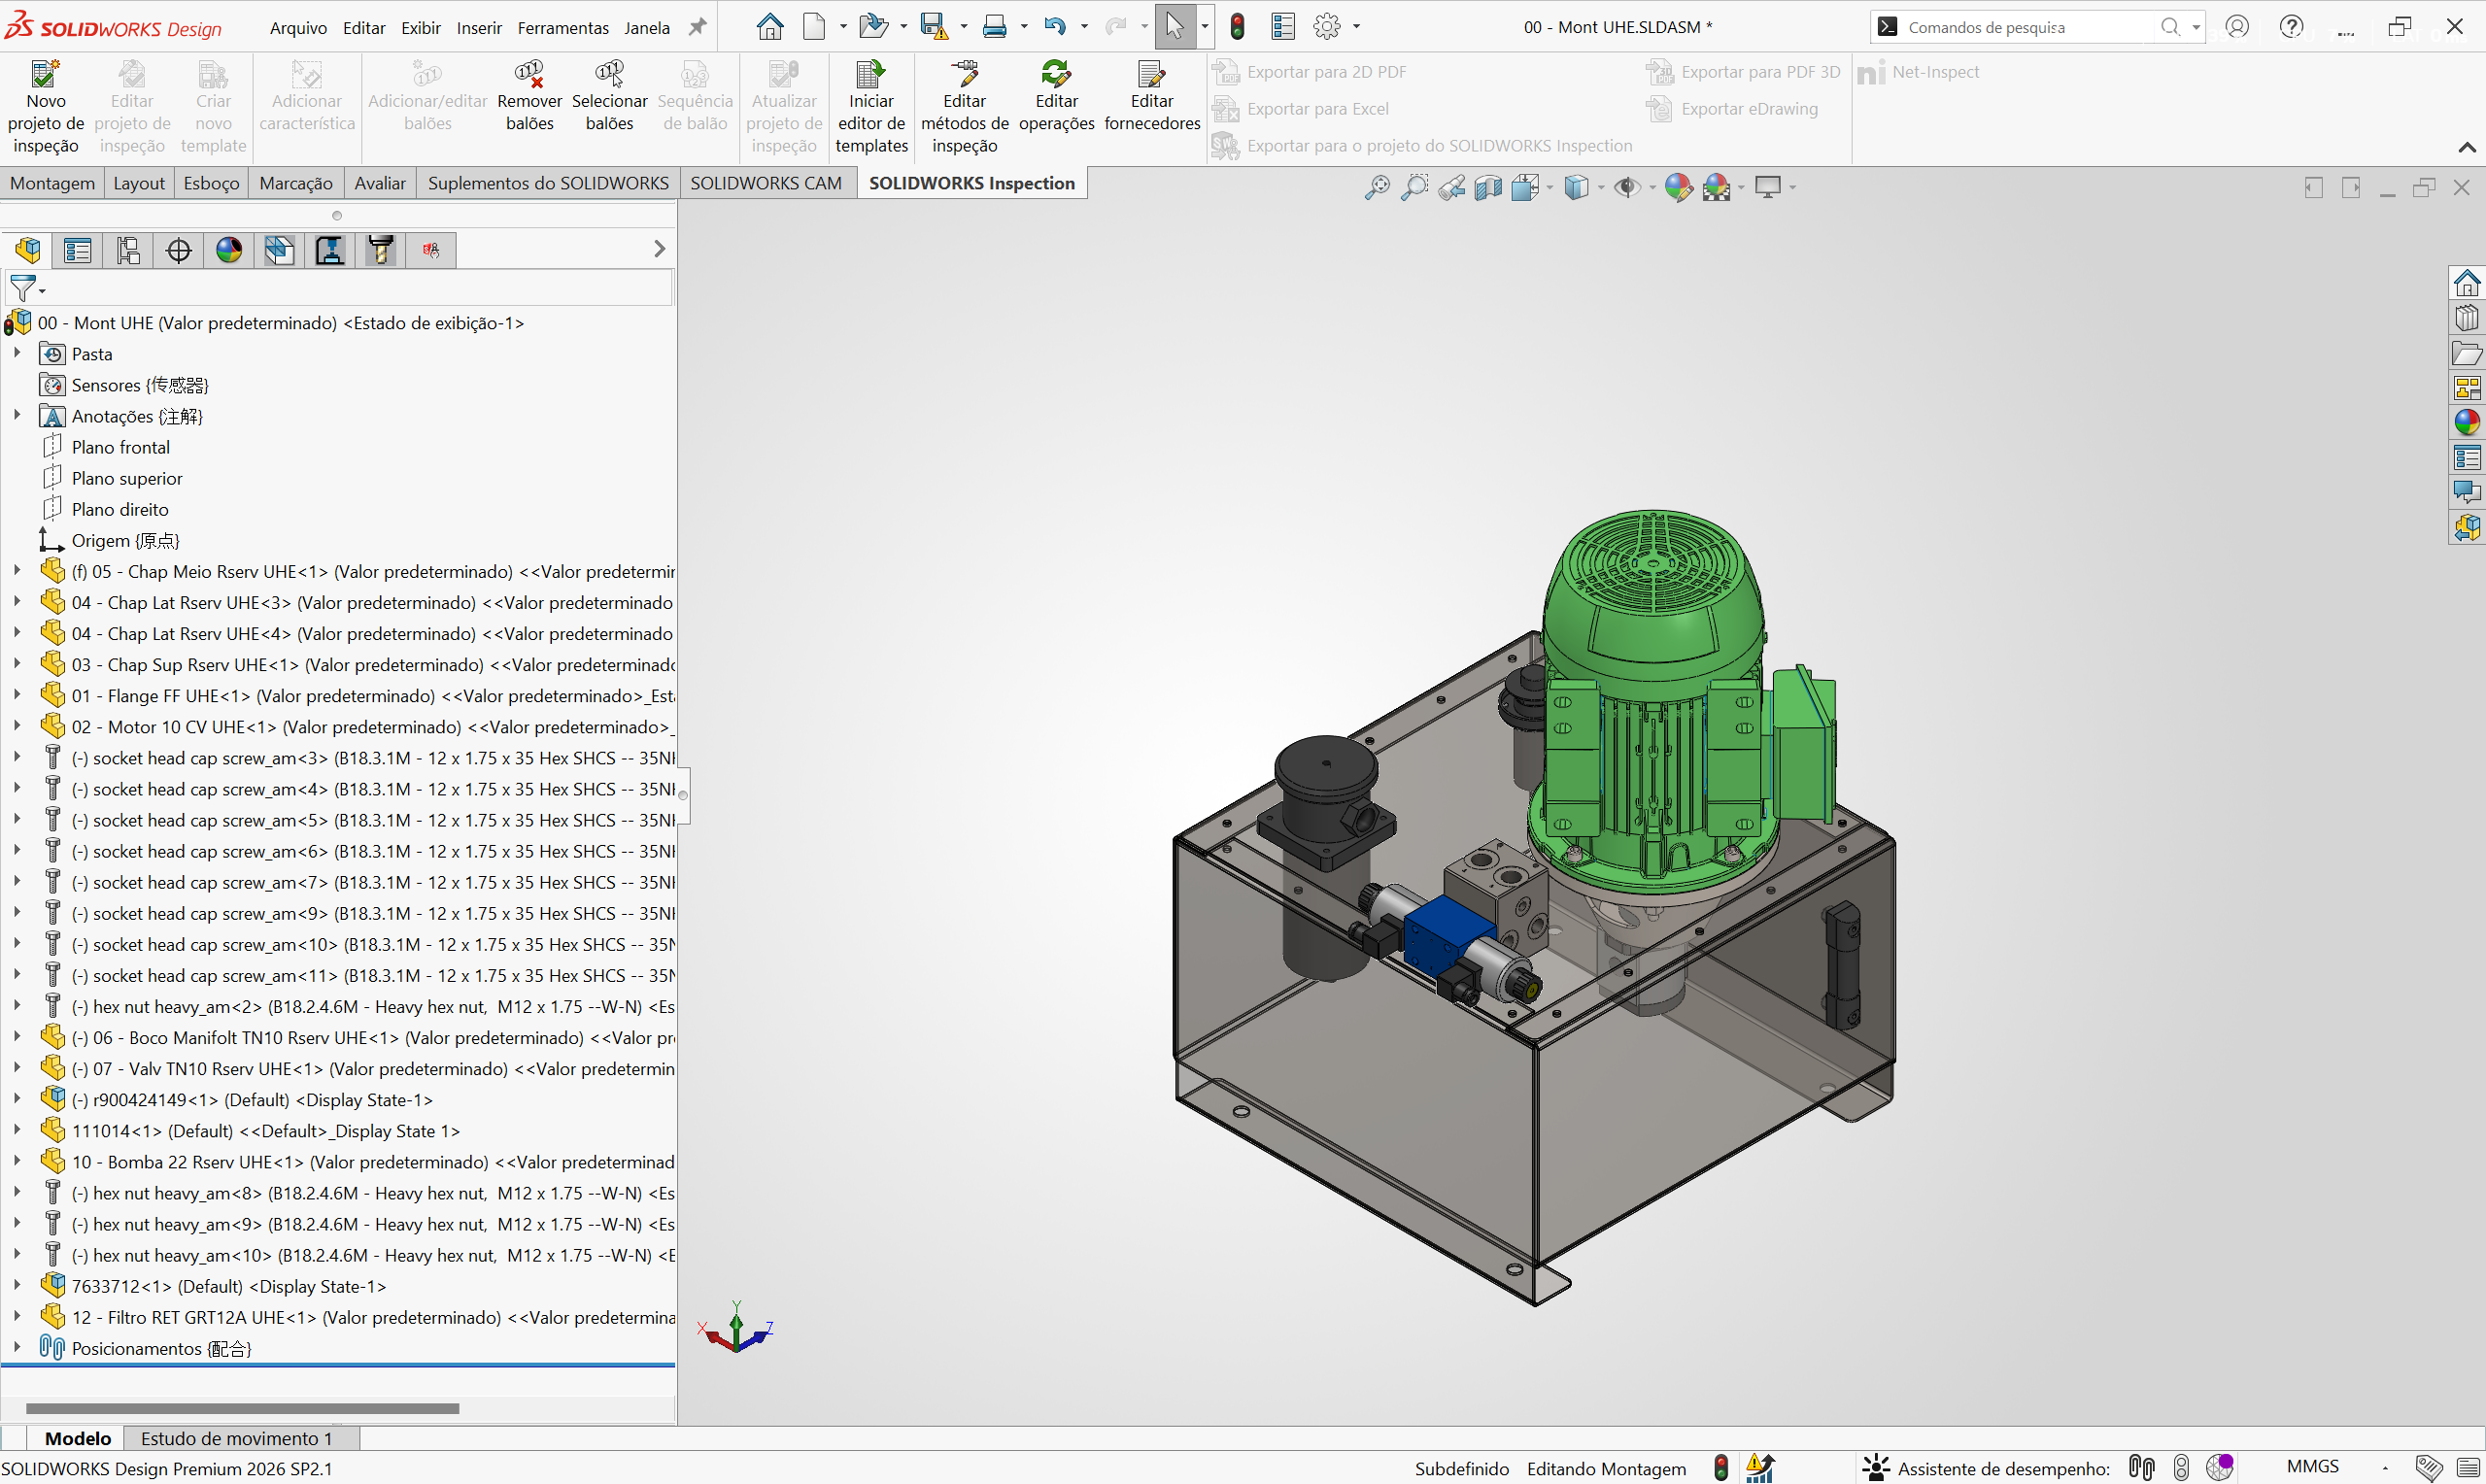Click the View Settings monitor icon

click(1768, 187)
